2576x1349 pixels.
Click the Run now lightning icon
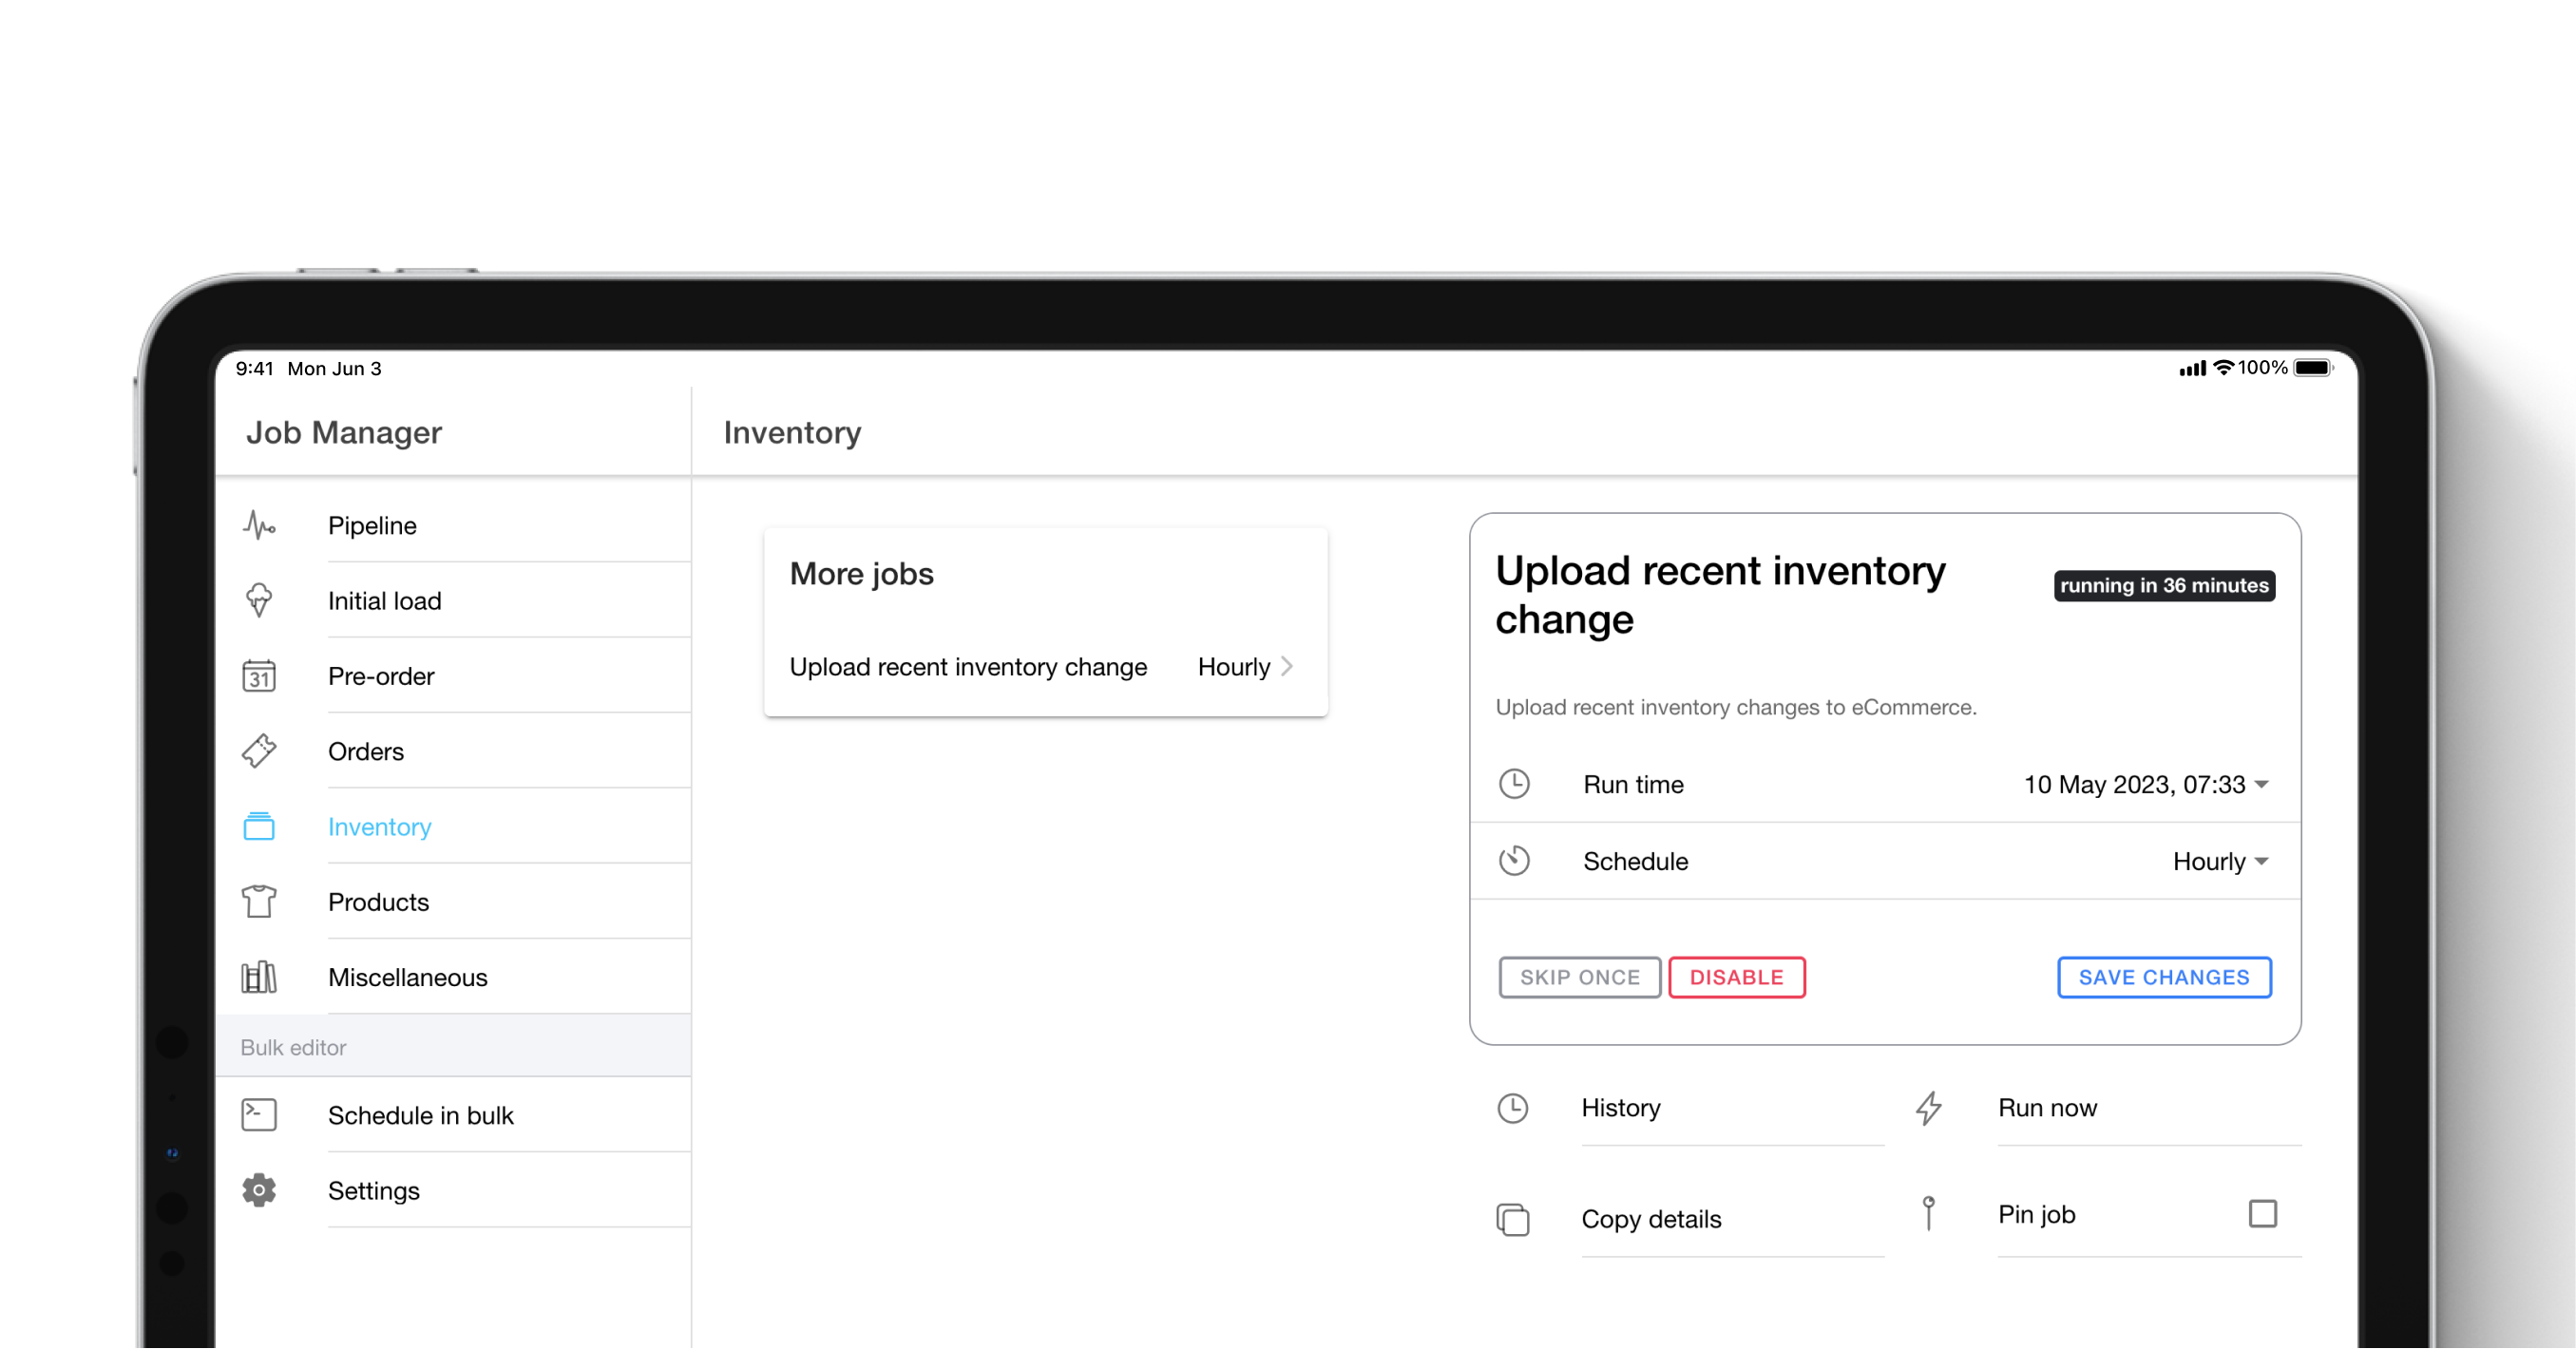pos(1929,1108)
